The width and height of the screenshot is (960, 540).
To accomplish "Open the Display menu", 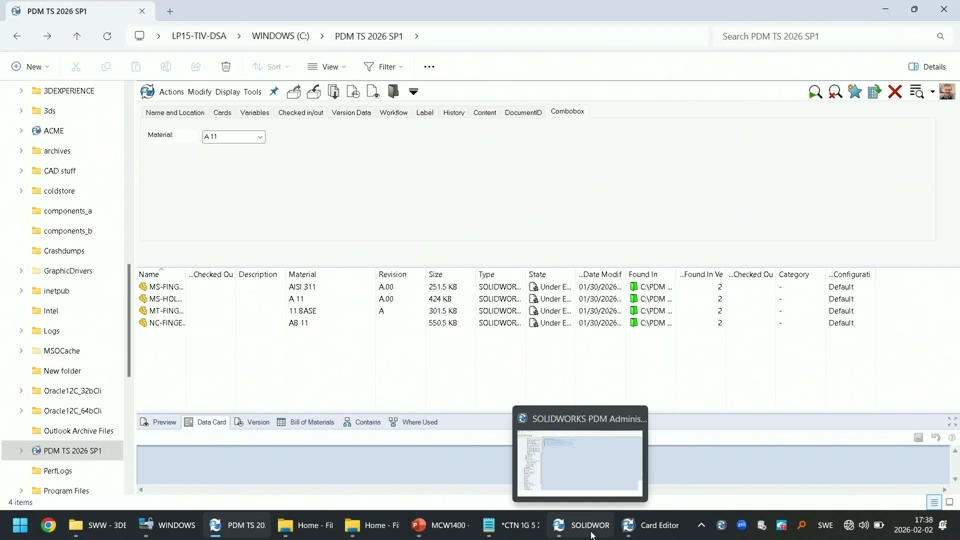I will (228, 92).
